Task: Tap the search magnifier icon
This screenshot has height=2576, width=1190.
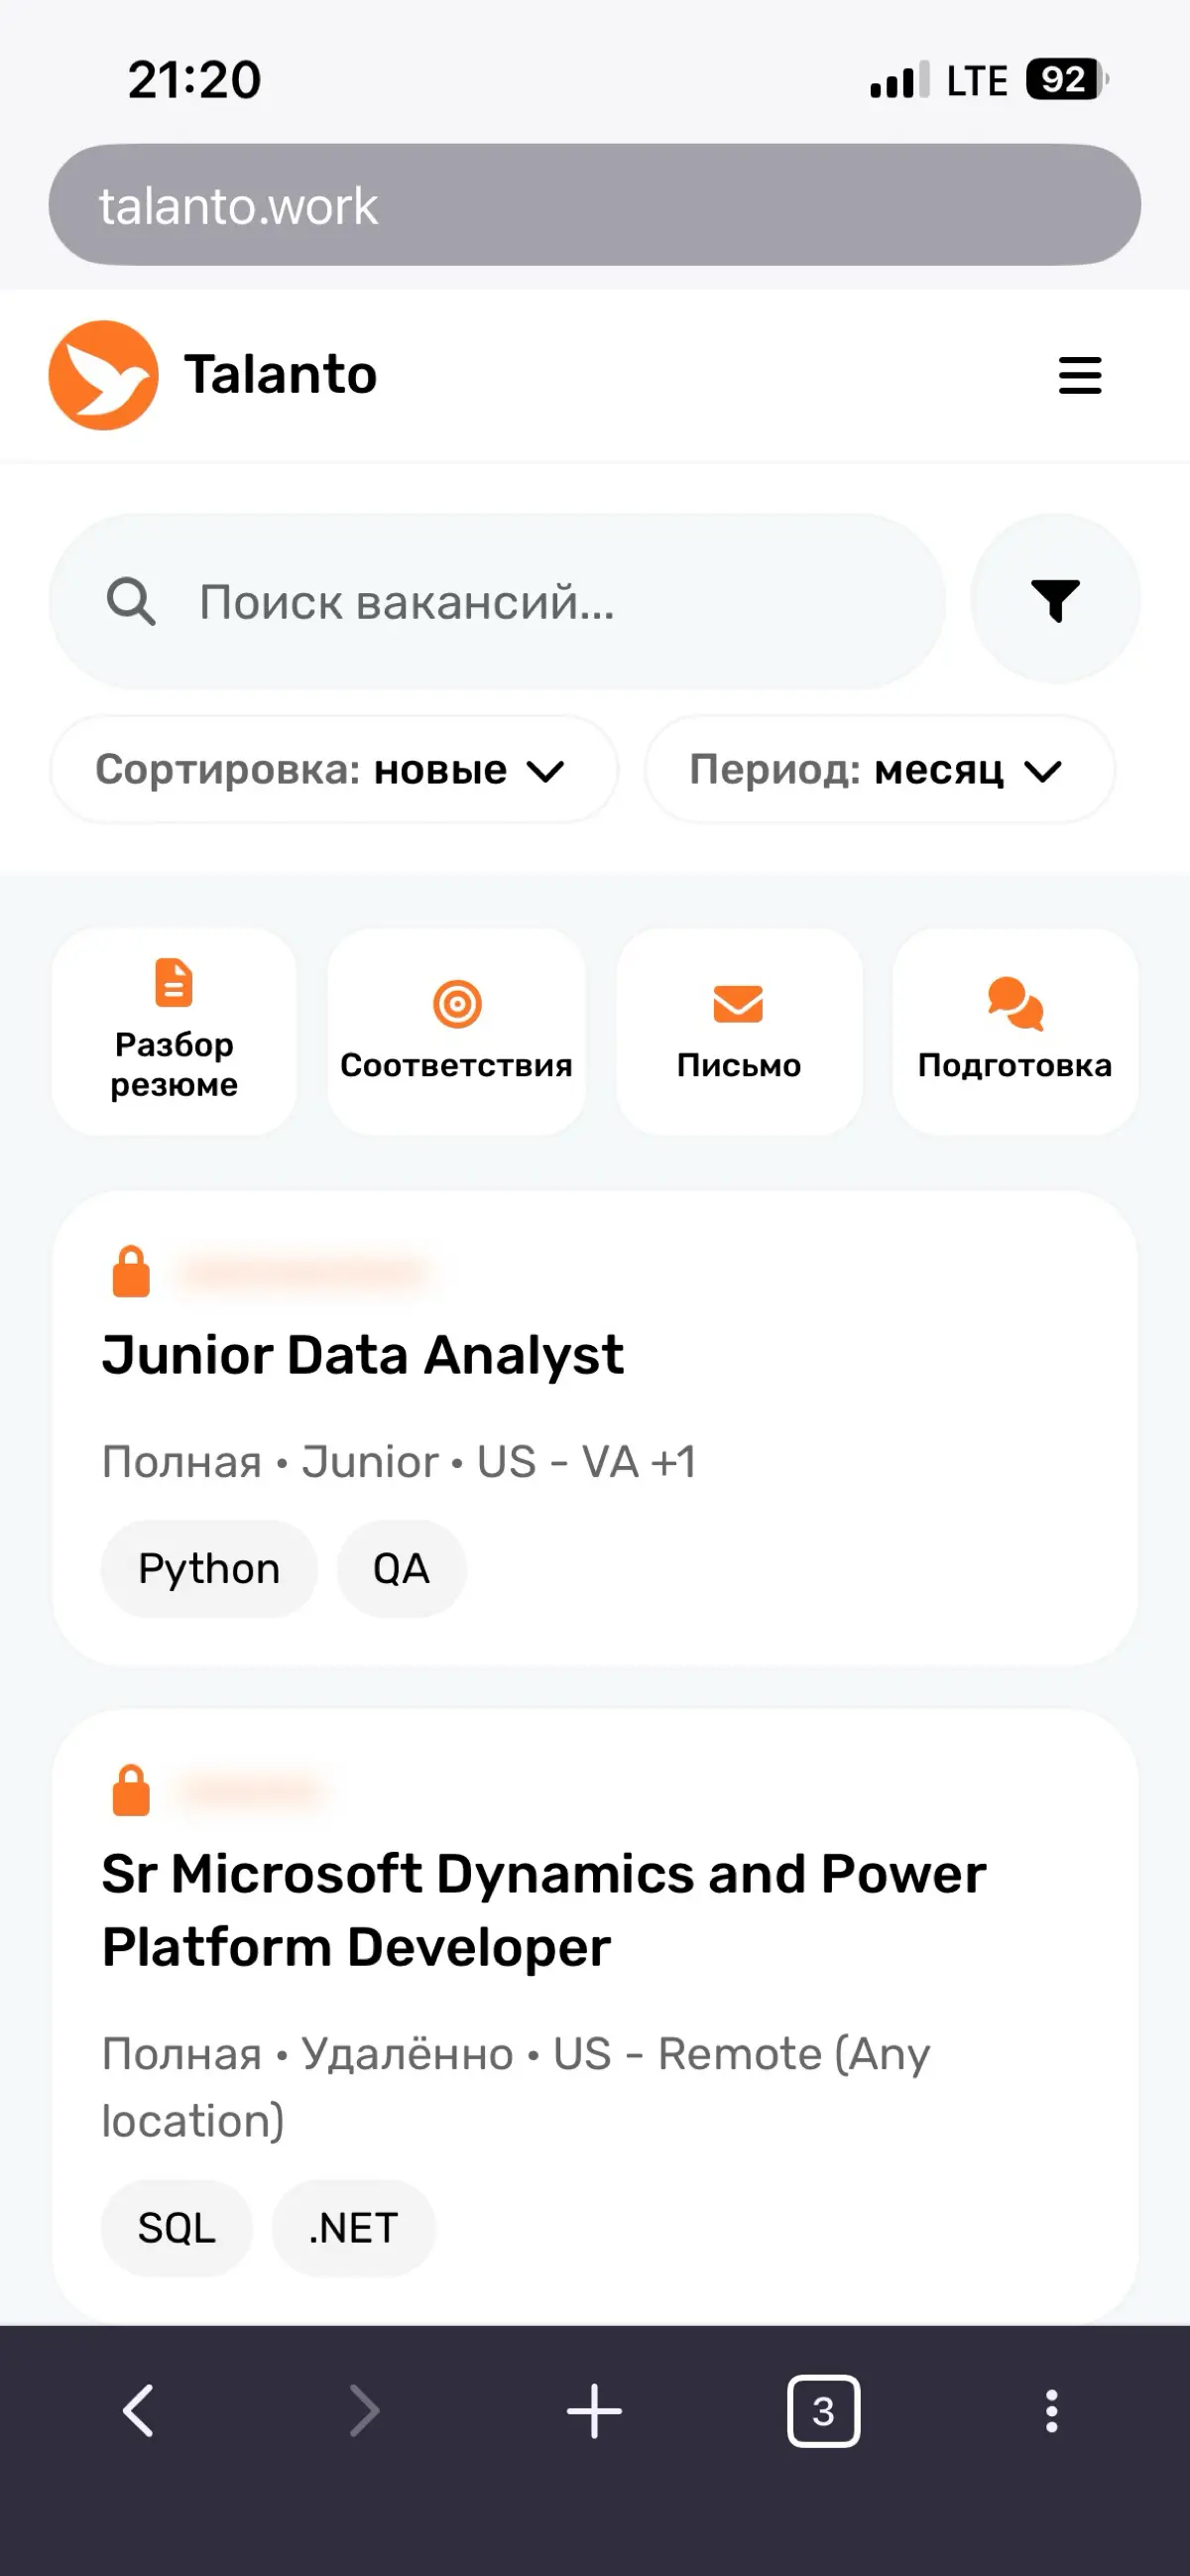Action: click(131, 601)
